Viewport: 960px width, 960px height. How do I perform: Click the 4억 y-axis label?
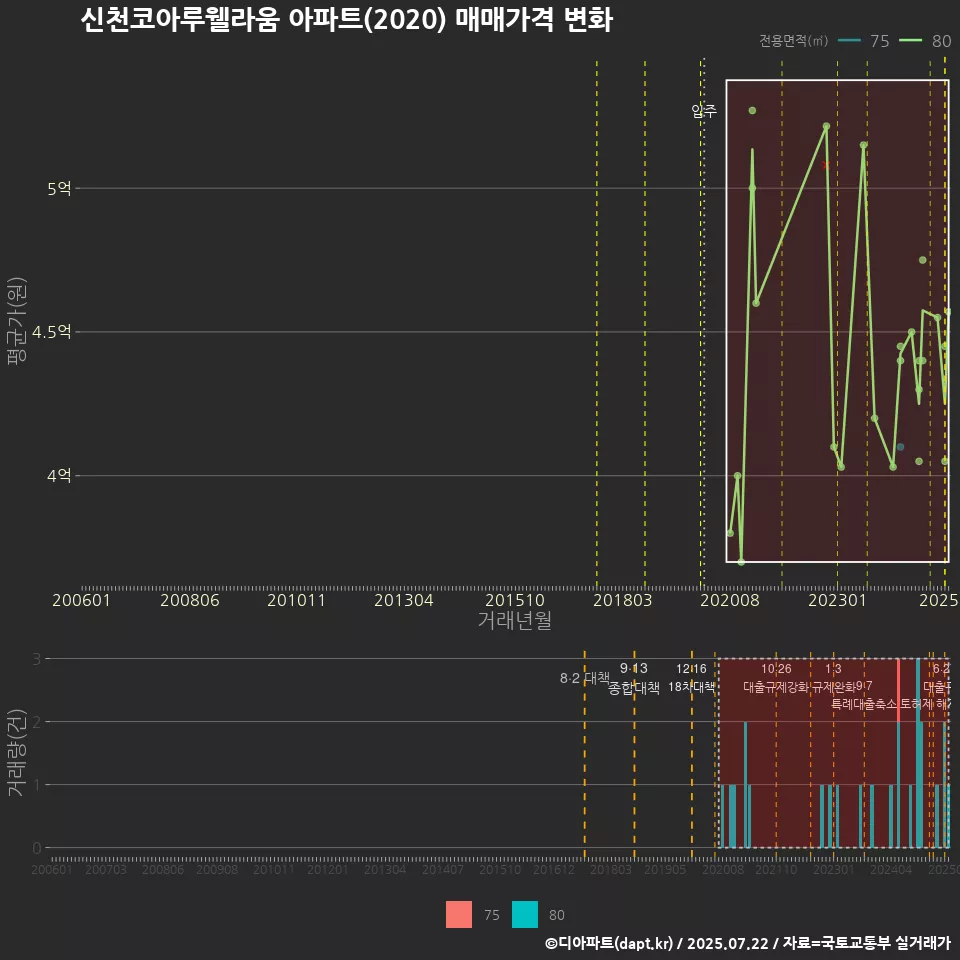point(59,476)
